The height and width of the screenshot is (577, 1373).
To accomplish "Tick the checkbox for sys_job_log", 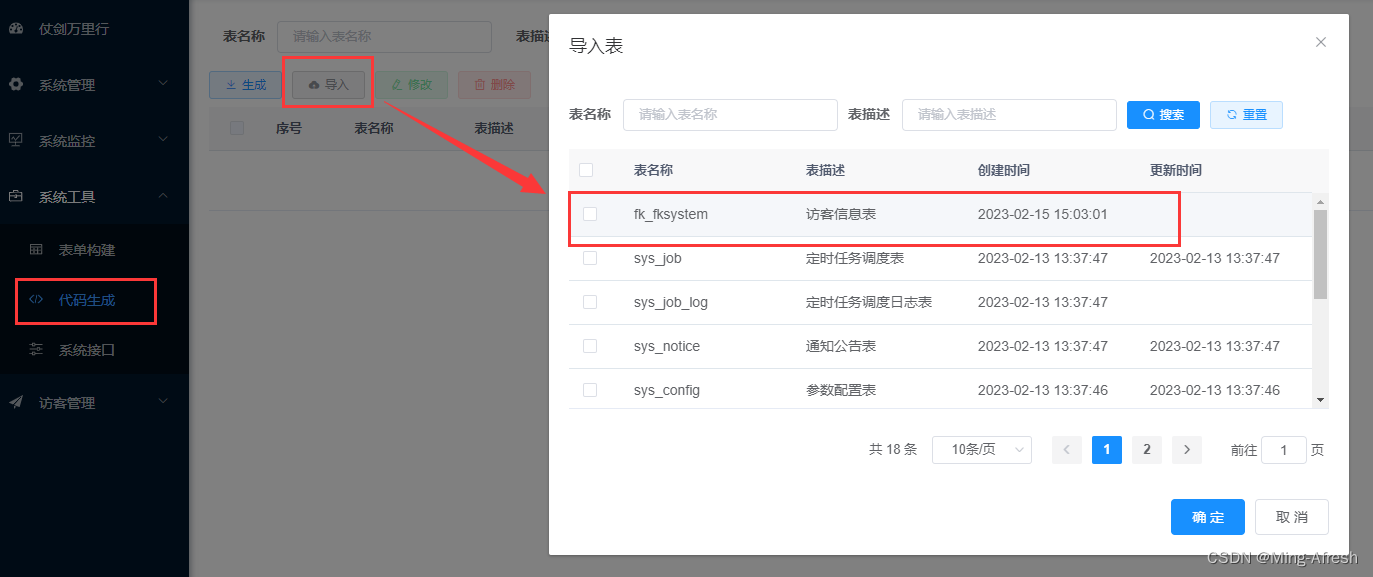I will (590, 302).
